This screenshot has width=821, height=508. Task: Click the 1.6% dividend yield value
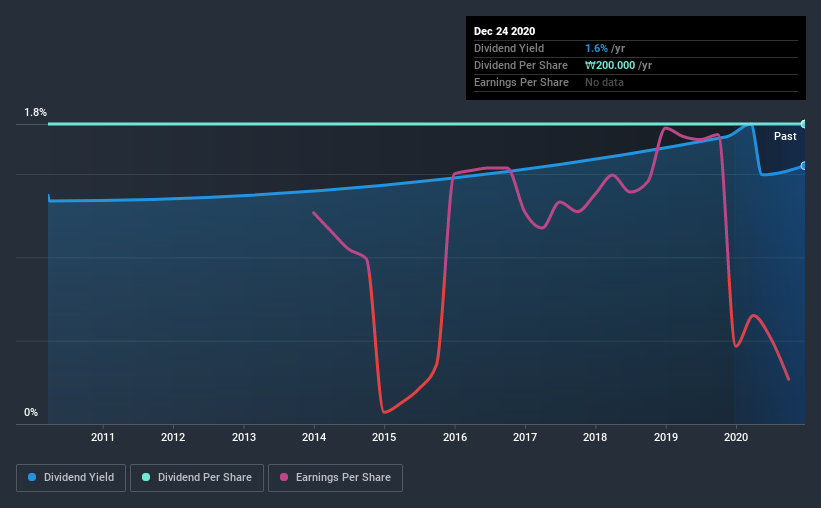(596, 48)
